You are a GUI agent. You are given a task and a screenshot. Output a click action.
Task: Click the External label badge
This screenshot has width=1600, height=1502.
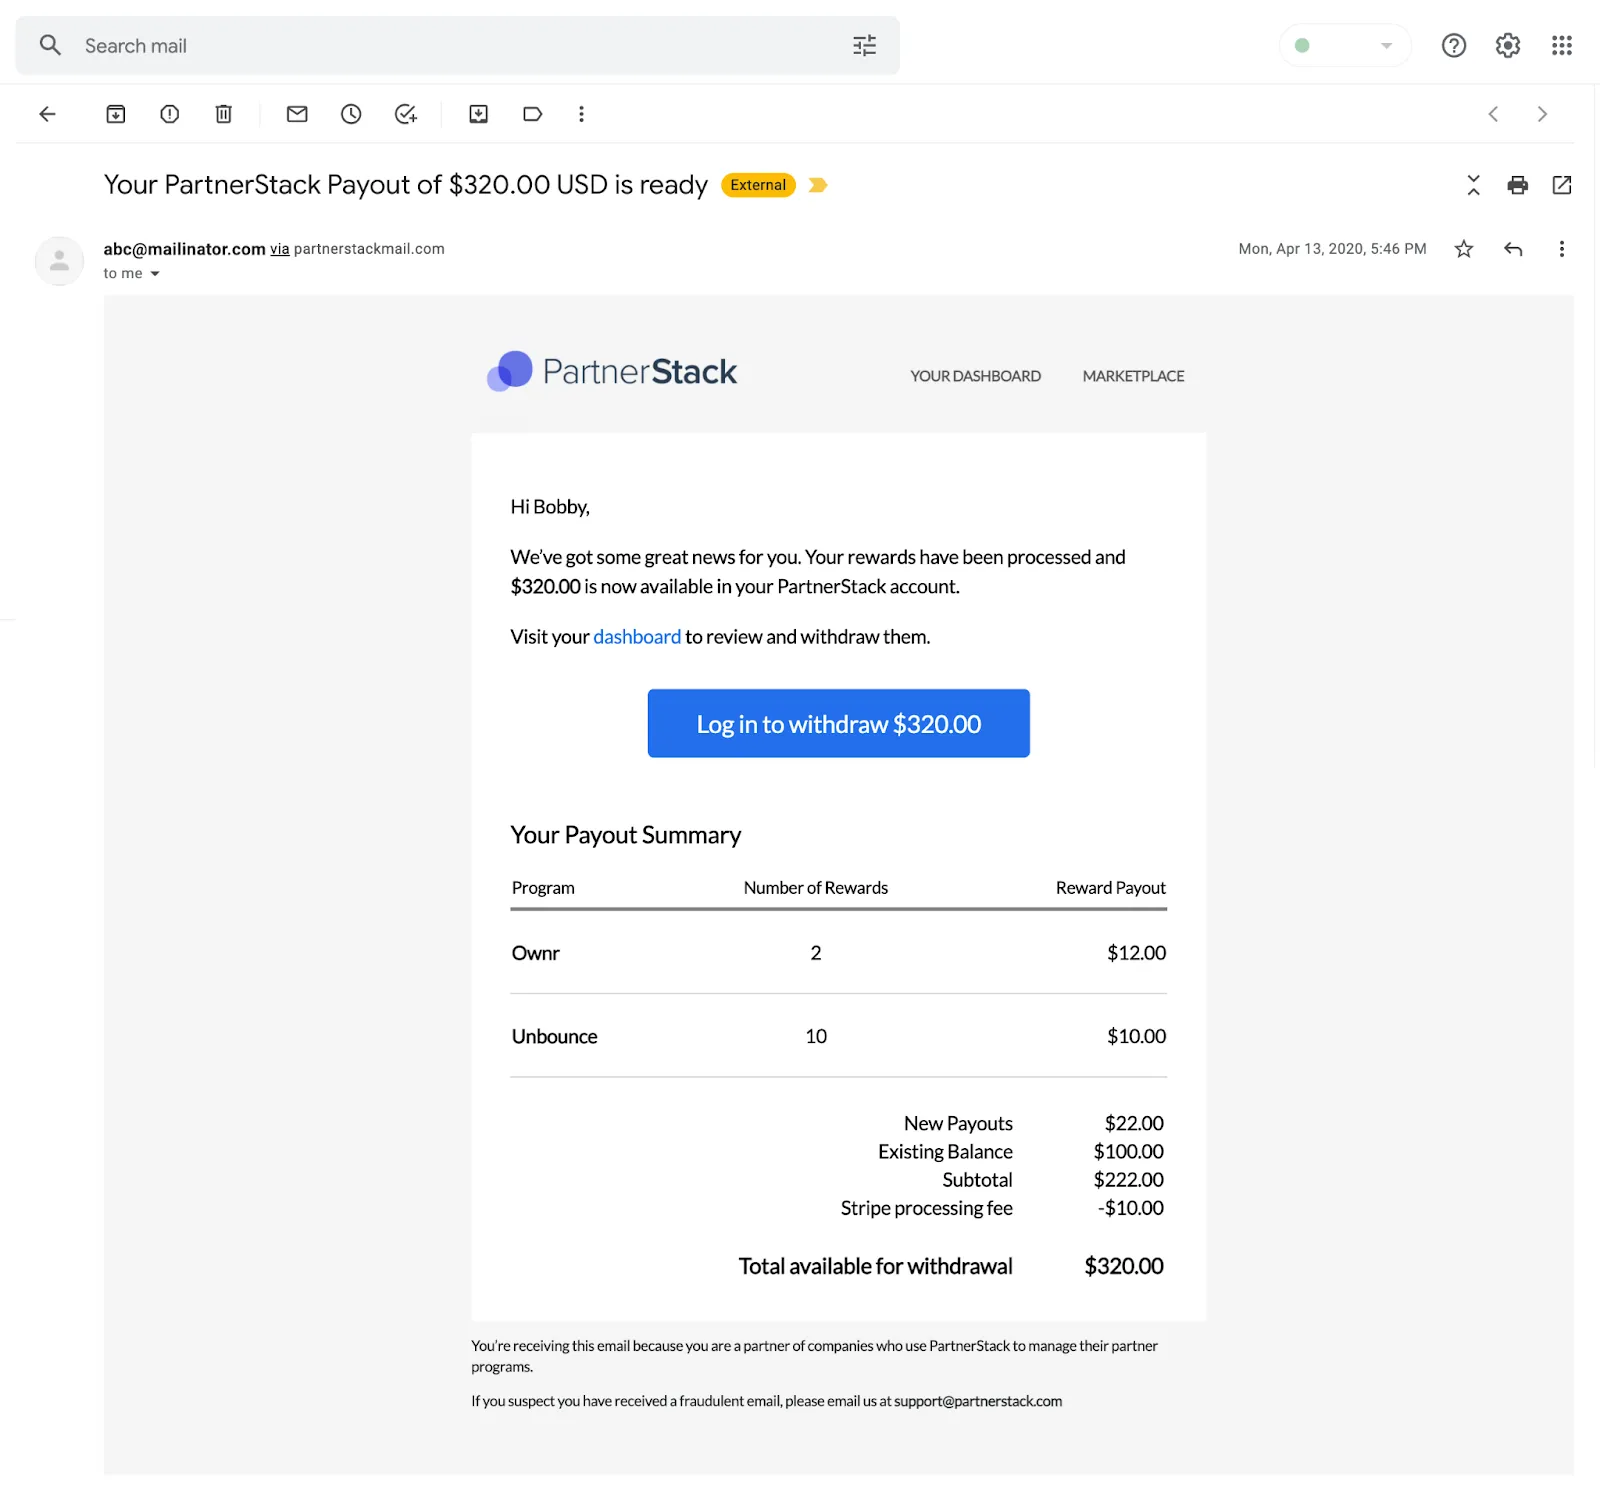[x=758, y=185]
